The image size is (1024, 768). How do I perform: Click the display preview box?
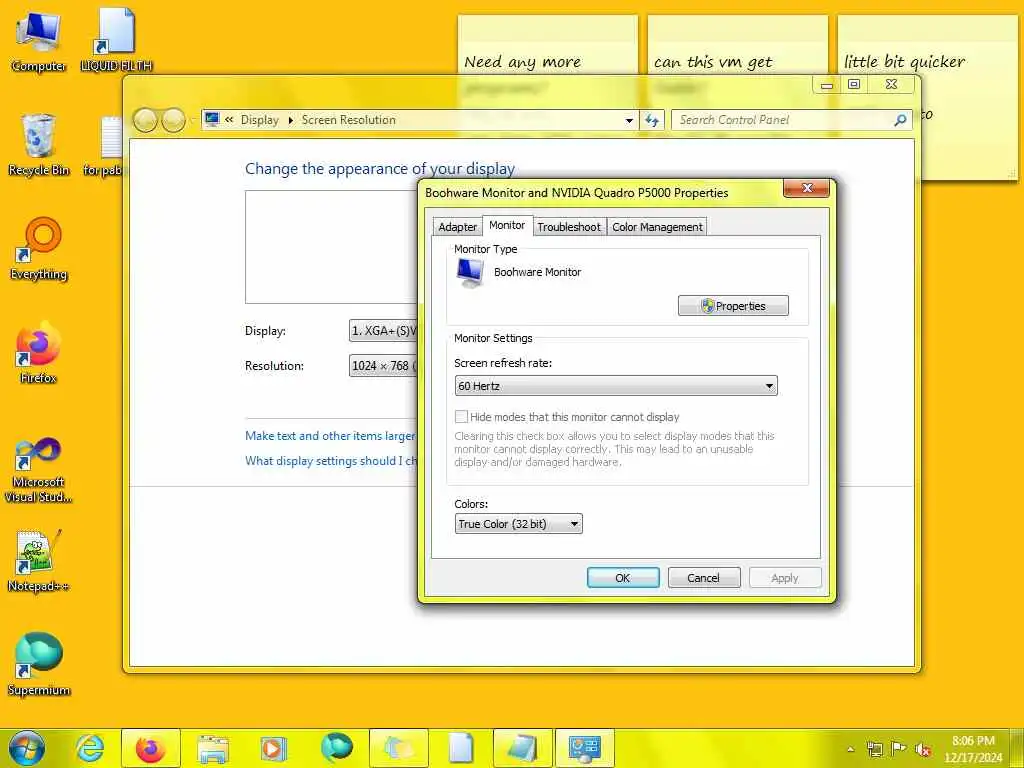click(331, 247)
